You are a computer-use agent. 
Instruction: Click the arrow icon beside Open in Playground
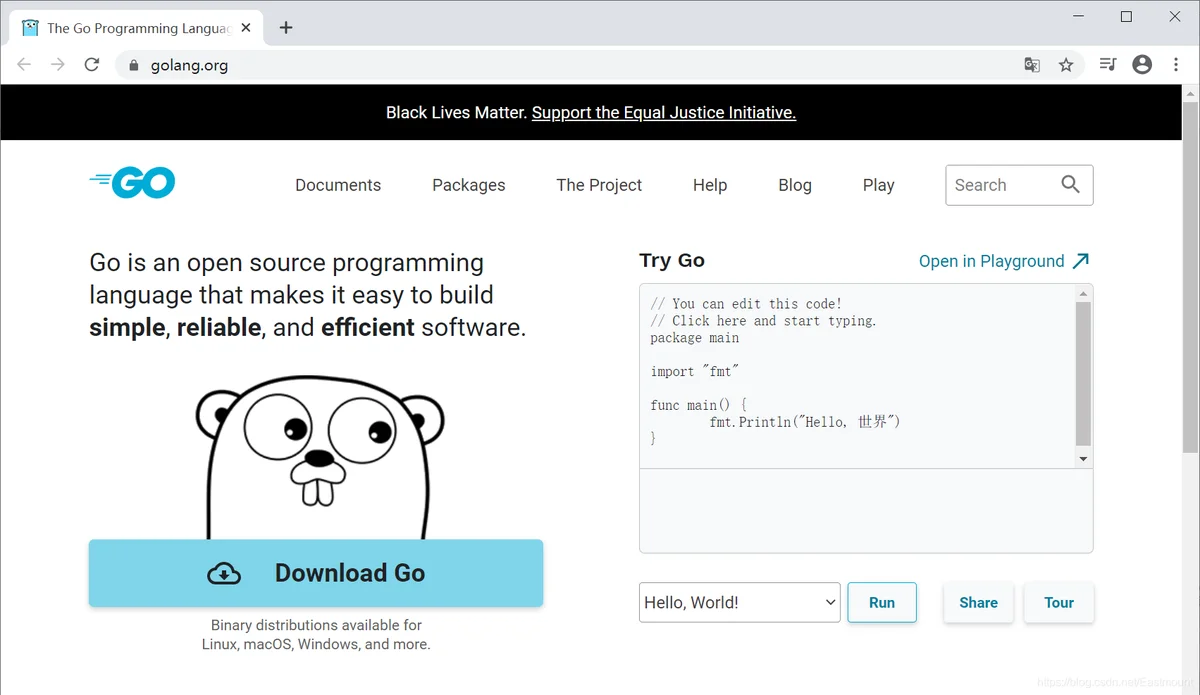coord(1080,261)
